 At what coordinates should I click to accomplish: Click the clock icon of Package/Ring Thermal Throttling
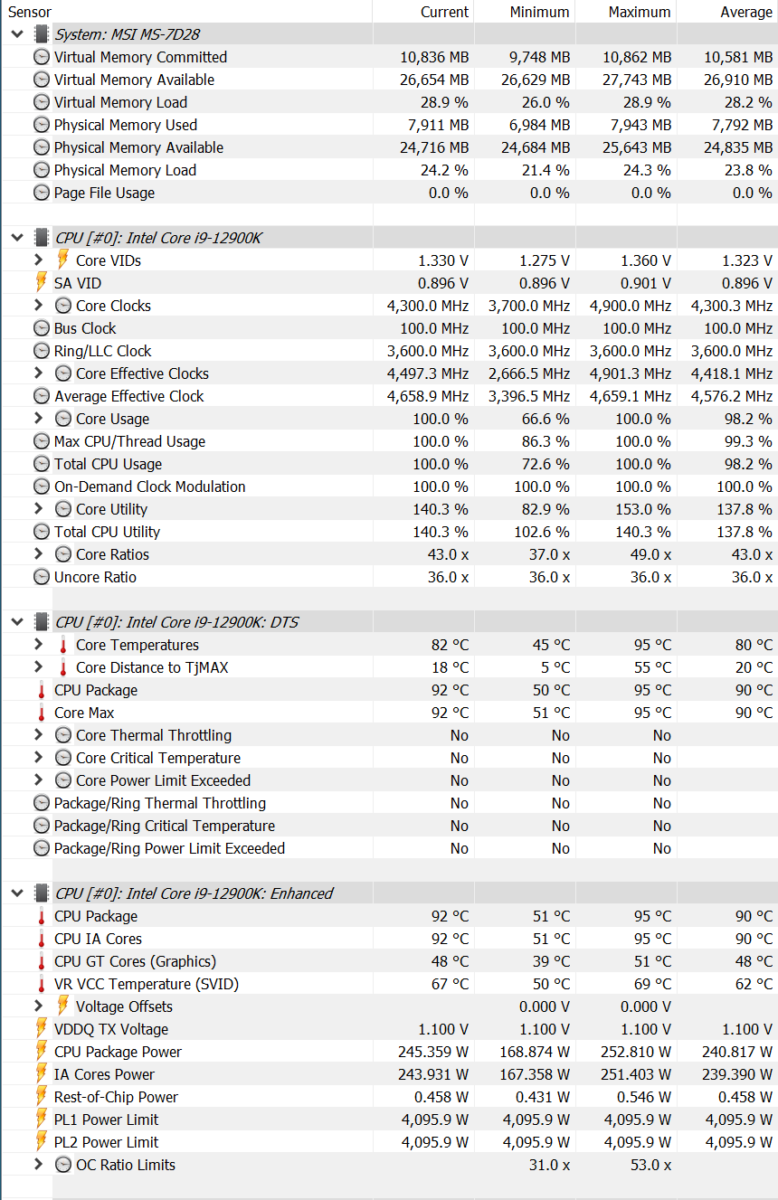coord(41,803)
